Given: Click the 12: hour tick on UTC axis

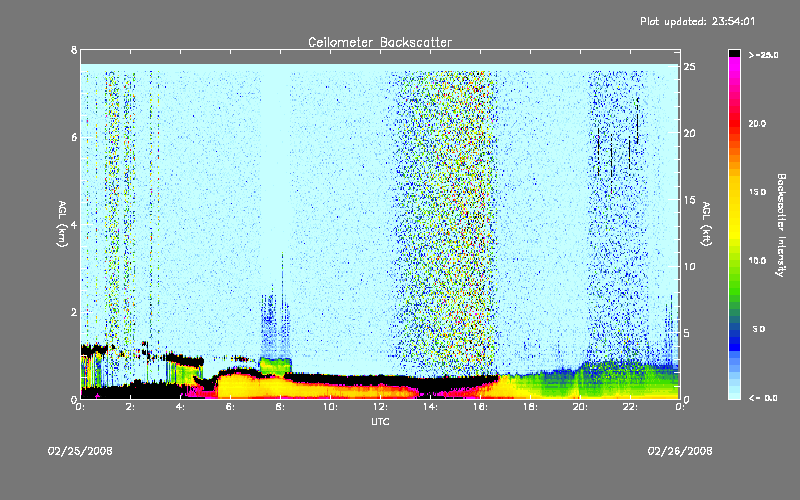Looking at the screenshot, I should point(380,407).
